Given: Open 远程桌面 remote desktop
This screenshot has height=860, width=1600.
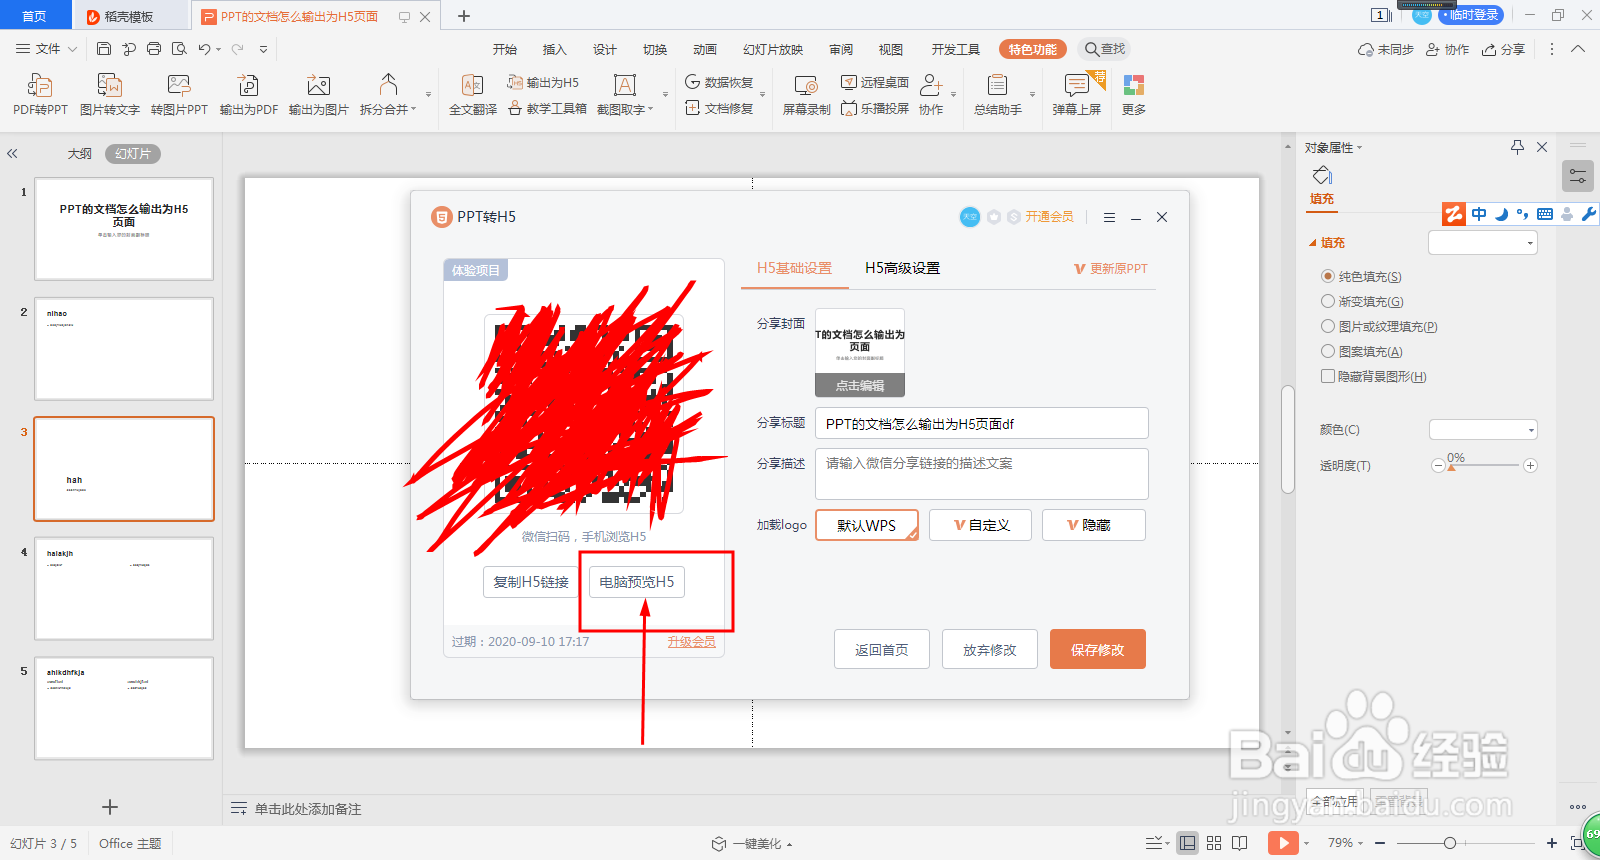Looking at the screenshot, I should tap(875, 82).
